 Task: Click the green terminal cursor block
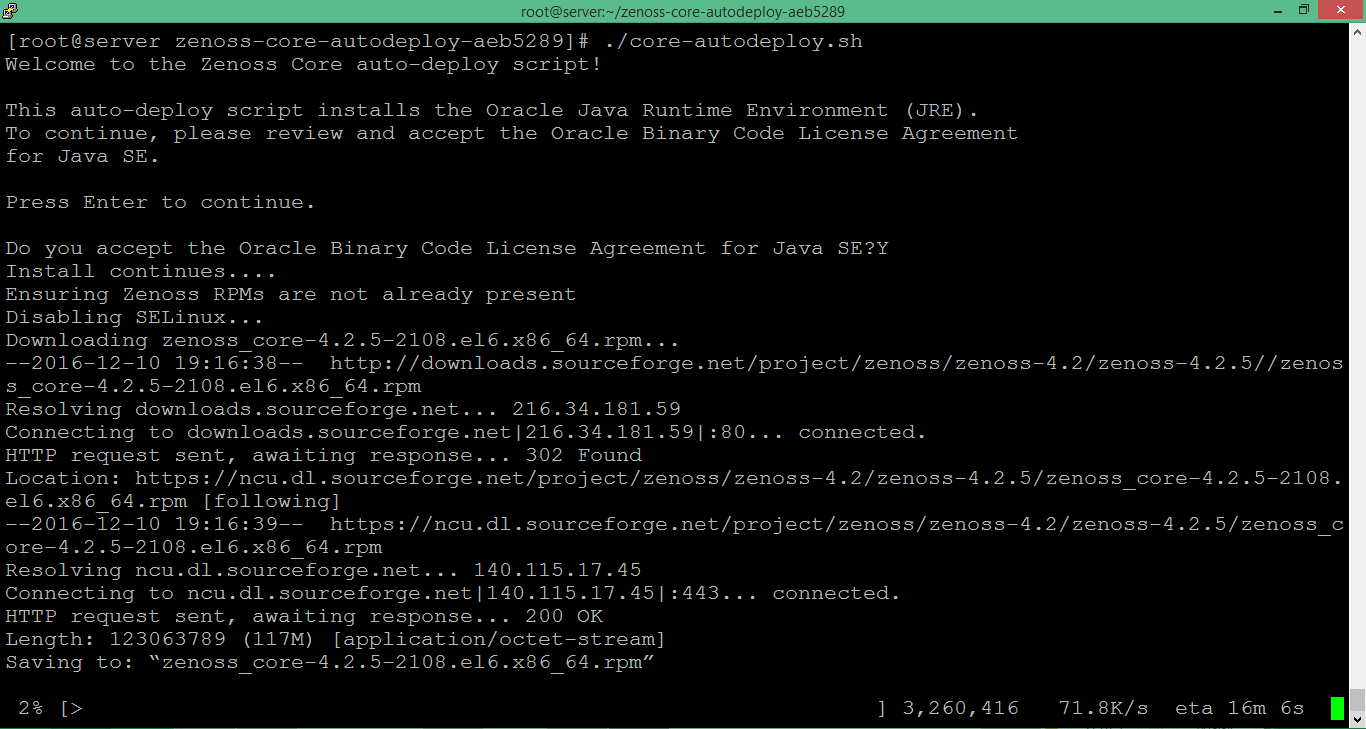click(x=1337, y=709)
